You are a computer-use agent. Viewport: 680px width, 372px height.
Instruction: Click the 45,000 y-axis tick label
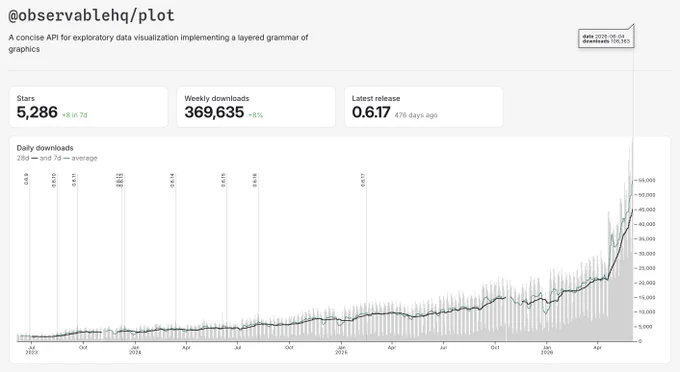647,209
